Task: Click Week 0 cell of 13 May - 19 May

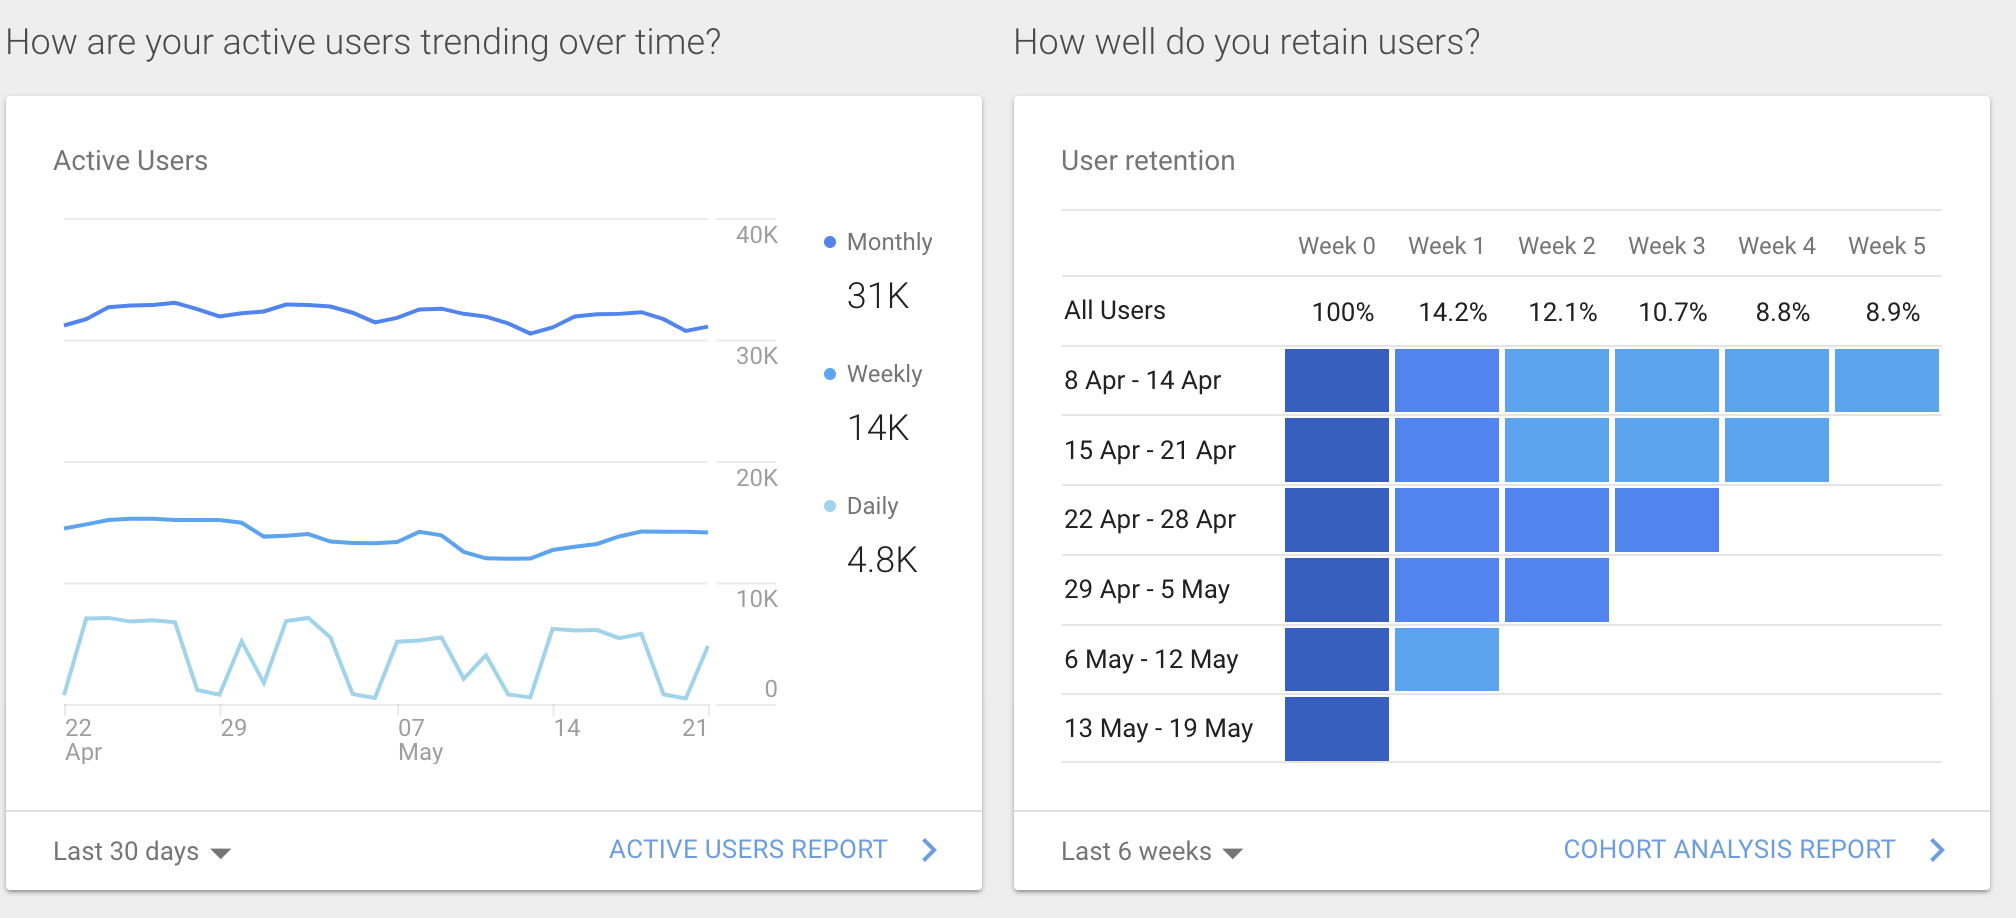Action: [1336, 728]
